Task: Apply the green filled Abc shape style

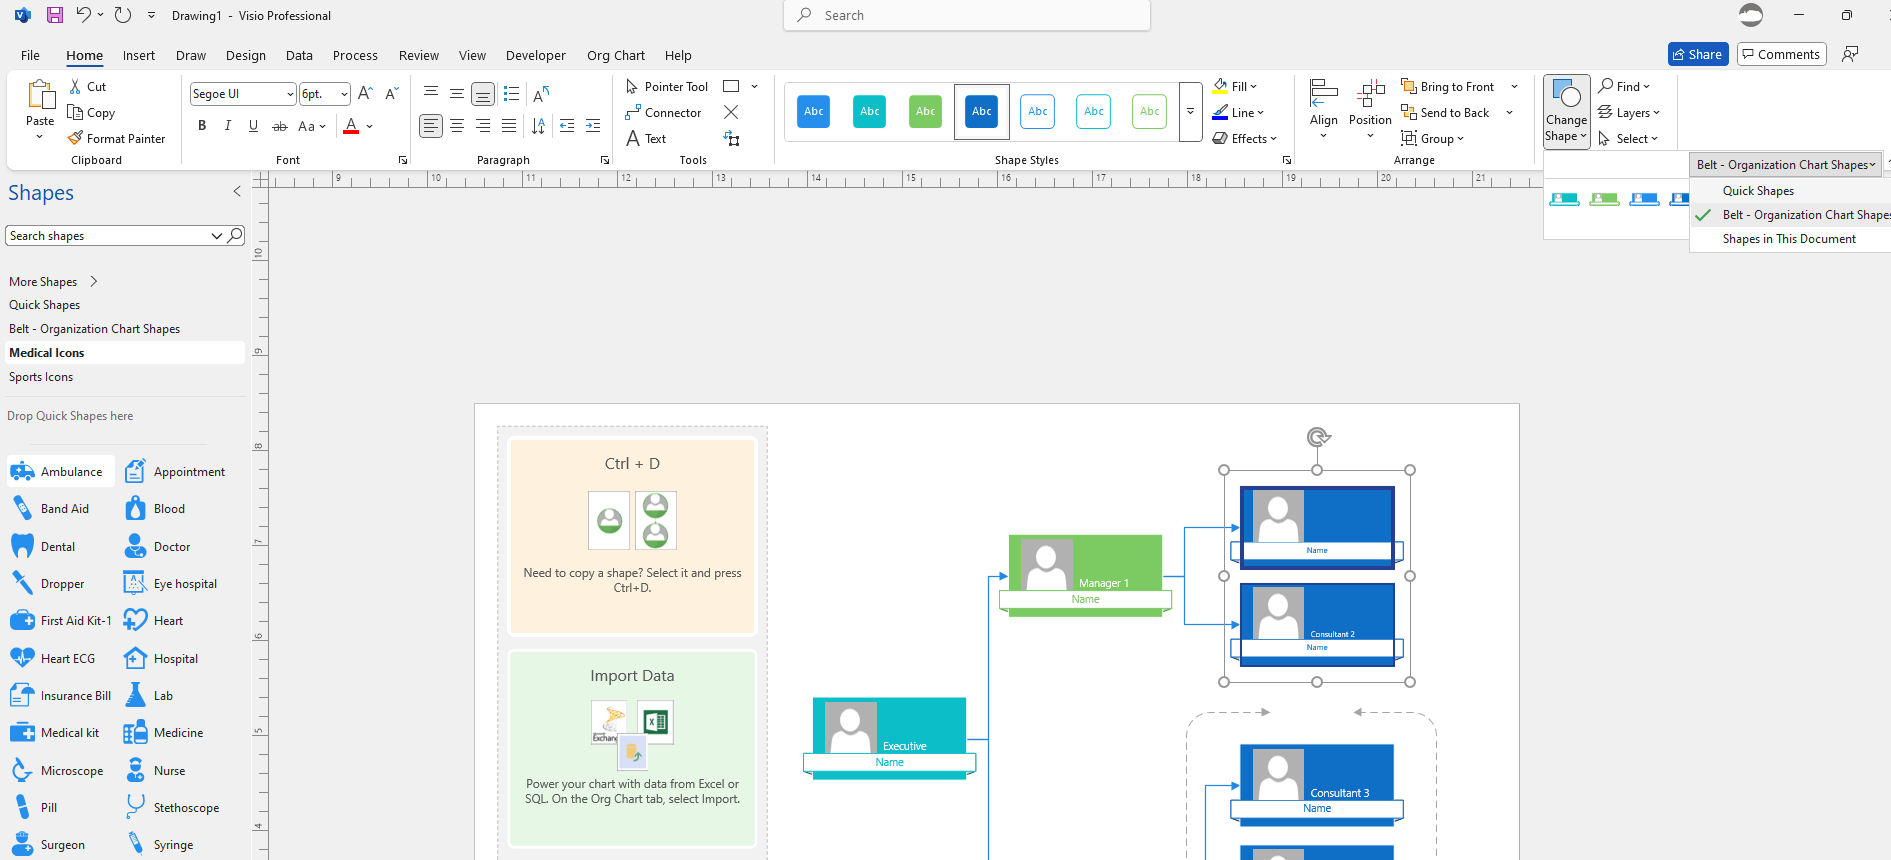Action: tap(926, 111)
